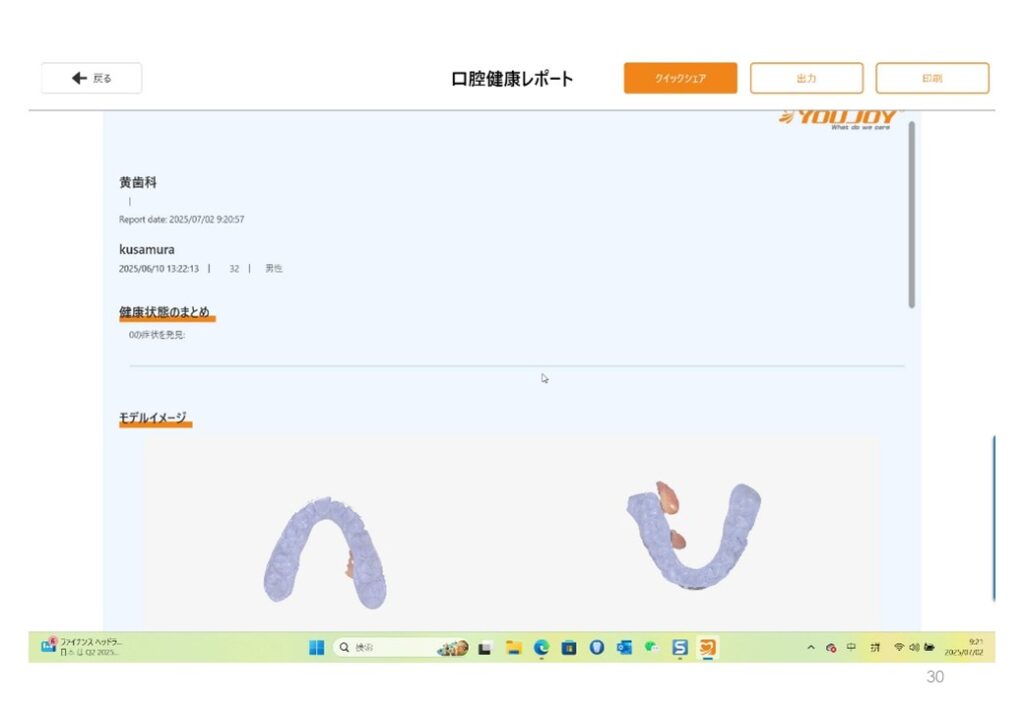Click the report's vertical scrollbar thumb
The height and width of the screenshot is (709, 1024).
click(911, 214)
